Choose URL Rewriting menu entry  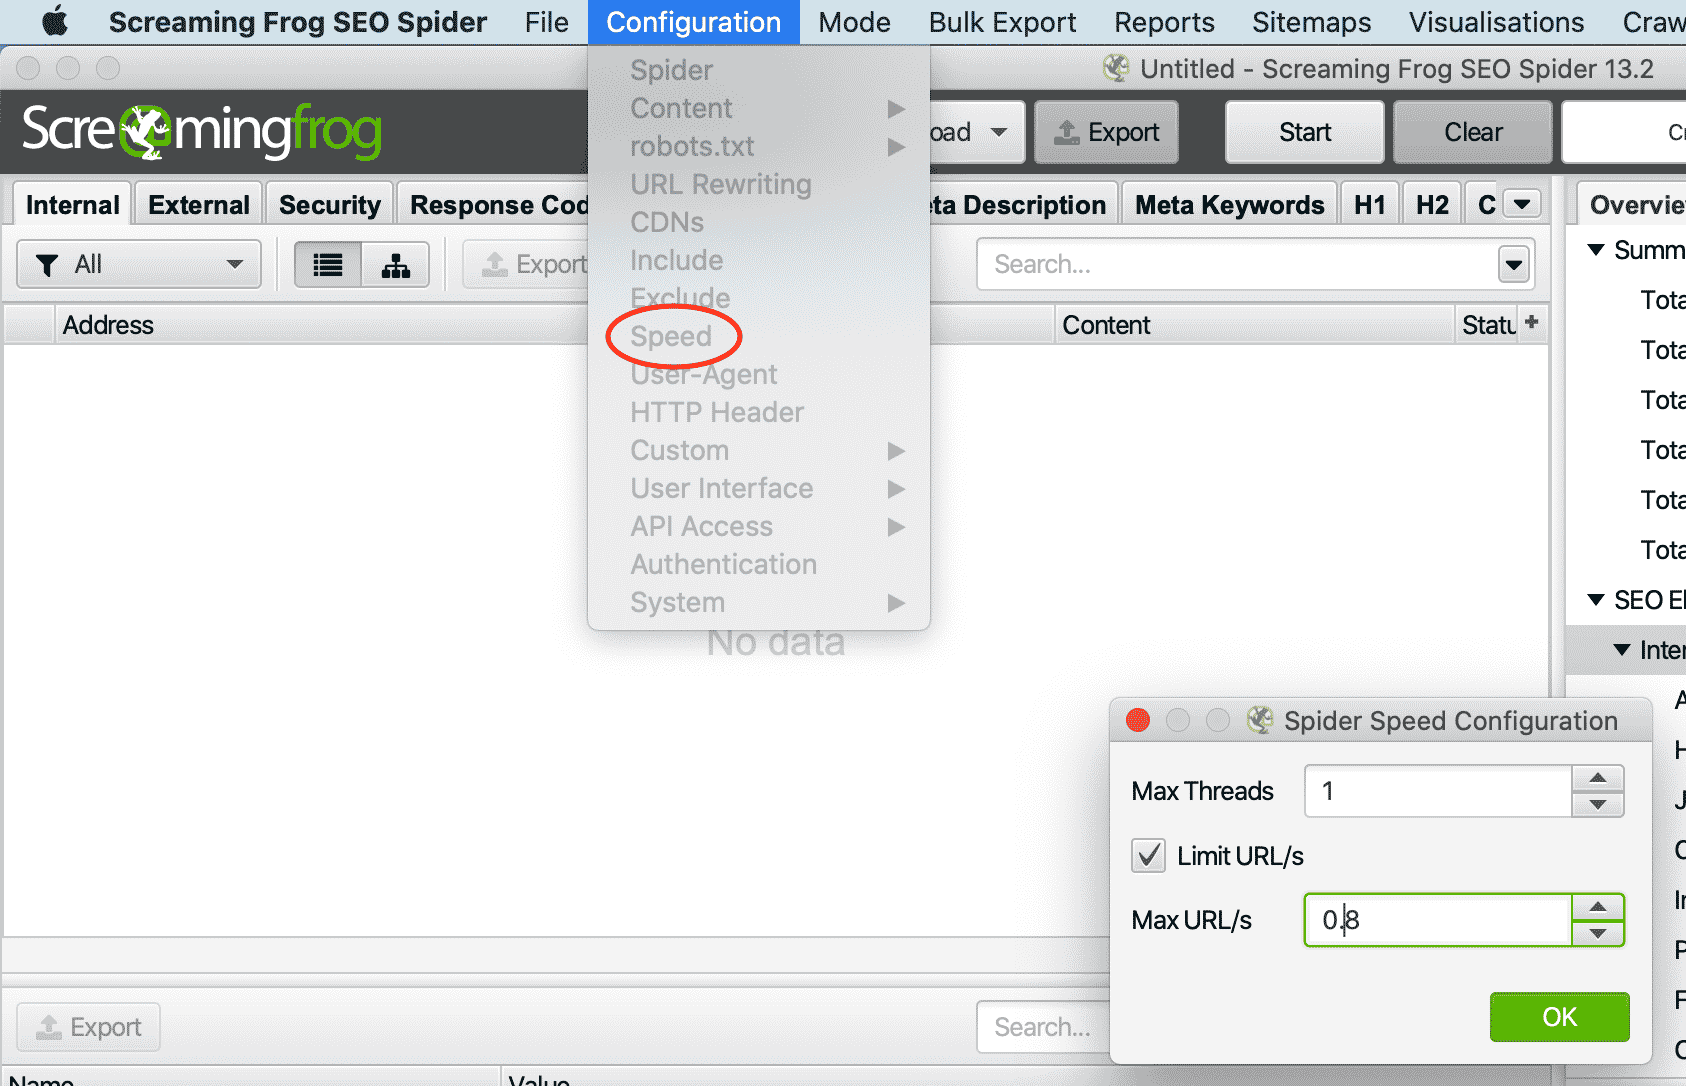[720, 184]
